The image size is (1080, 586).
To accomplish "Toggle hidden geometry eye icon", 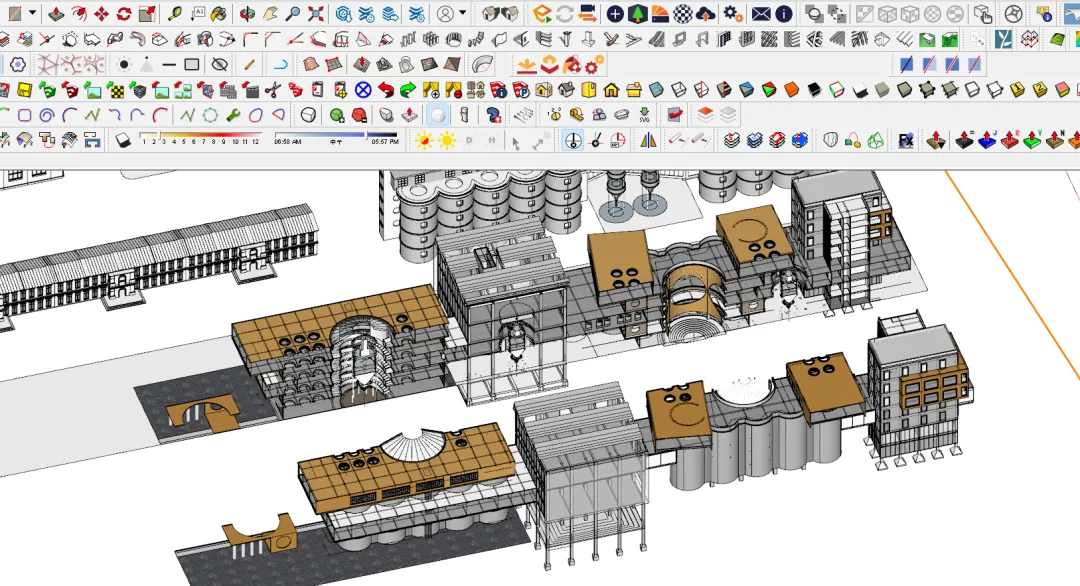I will [220, 65].
